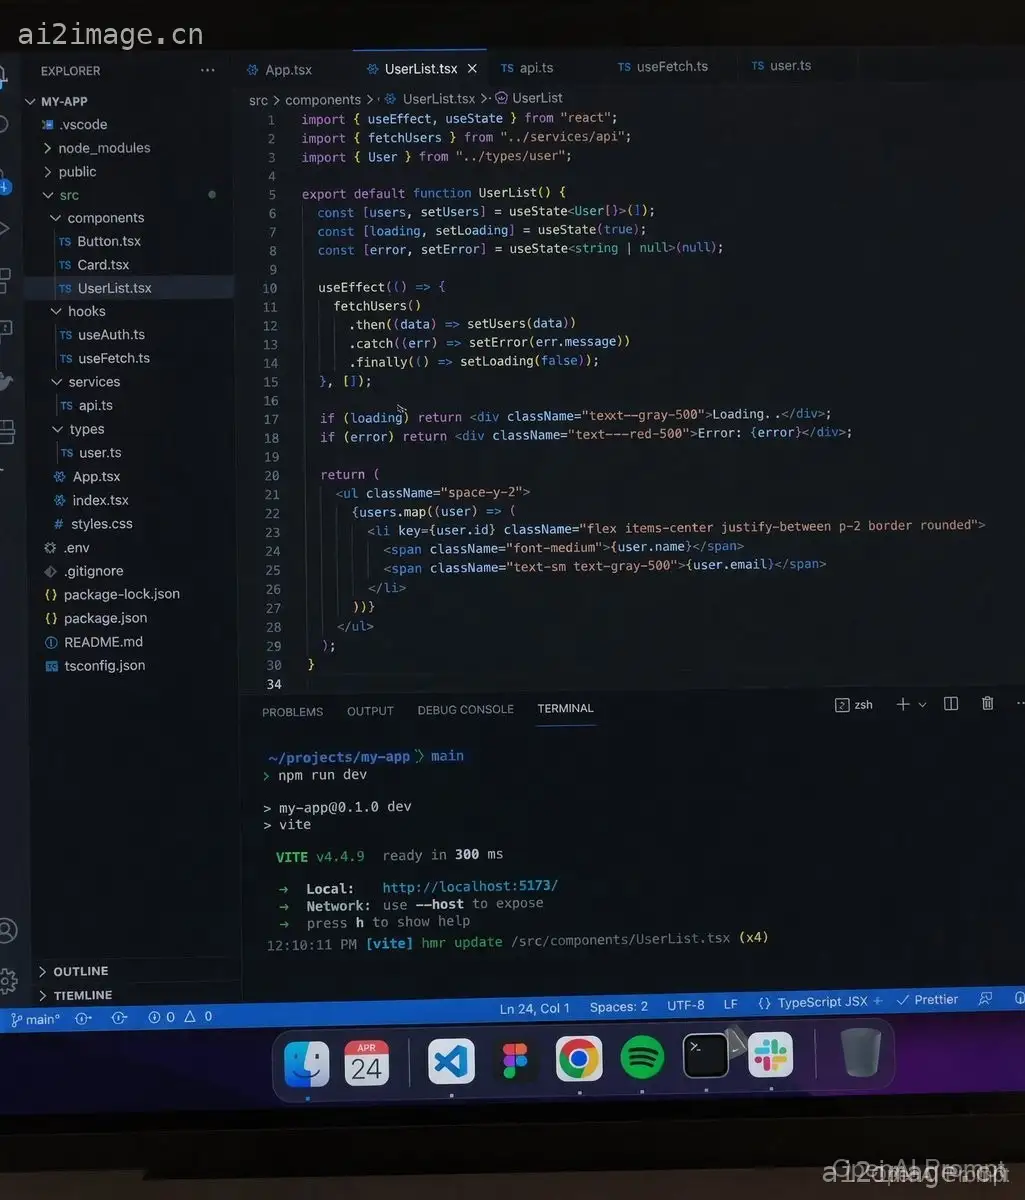This screenshot has height=1200, width=1025.
Task: Open the feedback icon in status bar
Action: [x=986, y=998]
